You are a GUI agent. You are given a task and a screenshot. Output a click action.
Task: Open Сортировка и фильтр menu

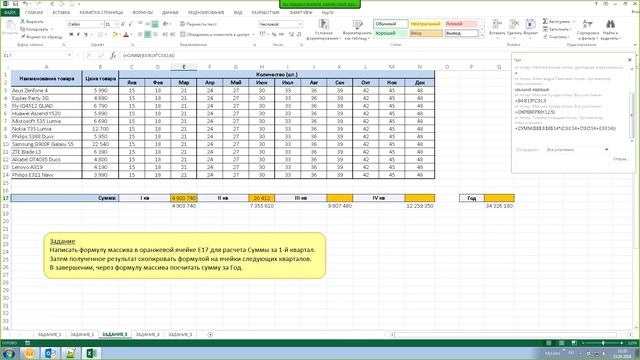588,29
